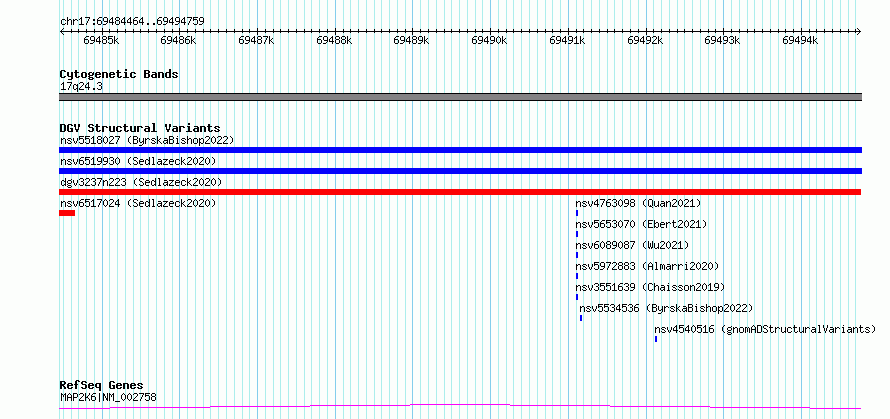Click the blue marker under nsv4540516
Viewport: 890px width, 419px height.
[656, 339]
